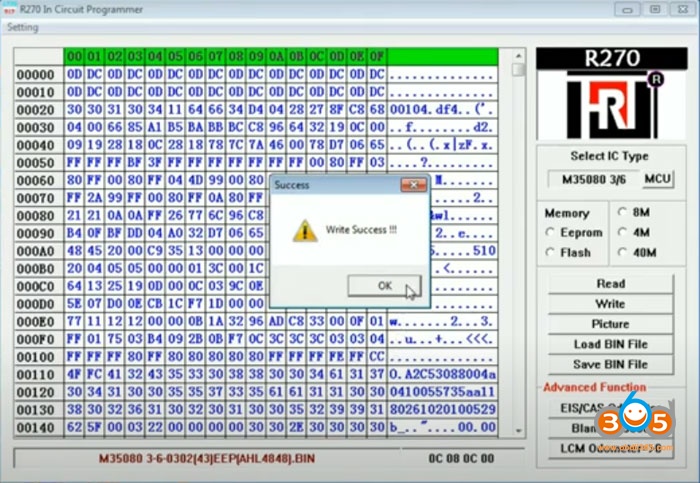This screenshot has width=700, height=483.
Task: Click the scroll down arrow of hex view
Action: (518, 431)
